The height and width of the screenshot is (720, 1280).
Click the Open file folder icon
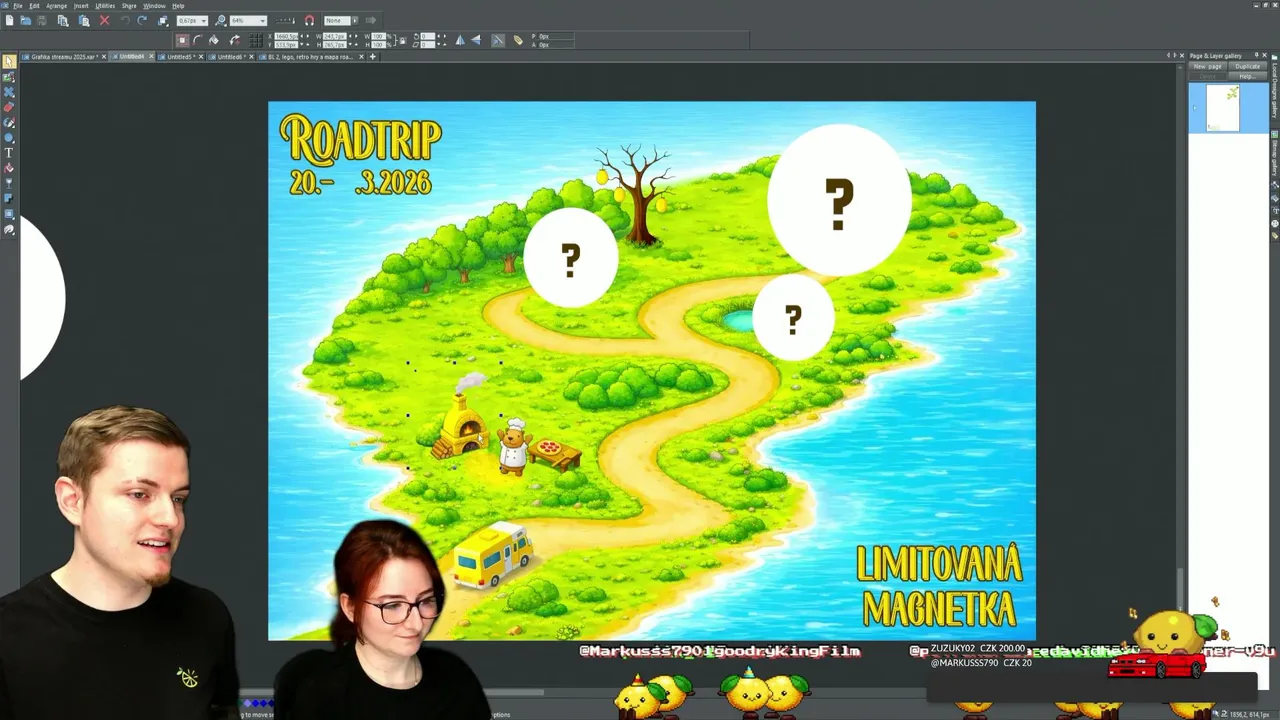click(25, 20)
